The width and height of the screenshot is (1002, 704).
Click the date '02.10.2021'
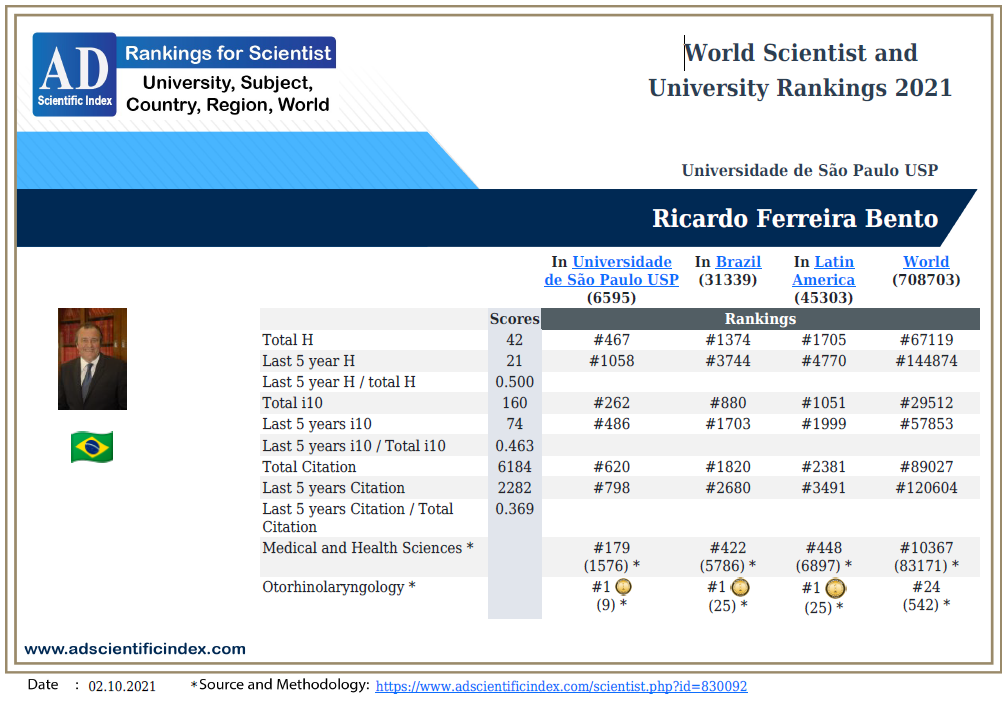[122, 686]
